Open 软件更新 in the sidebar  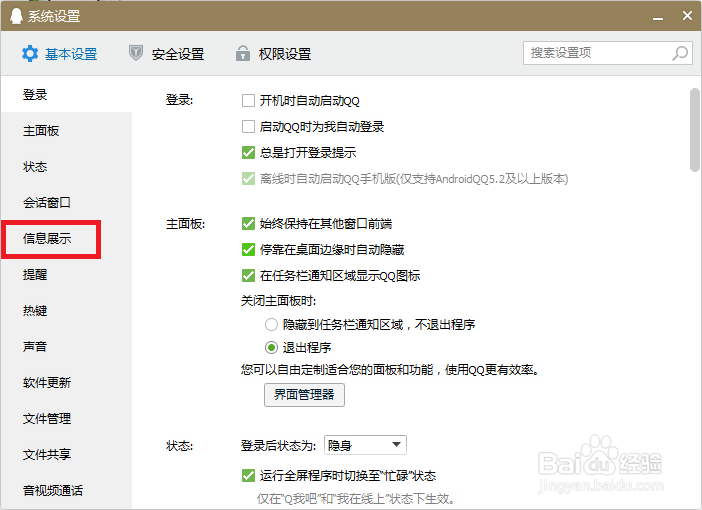point(66,382)
